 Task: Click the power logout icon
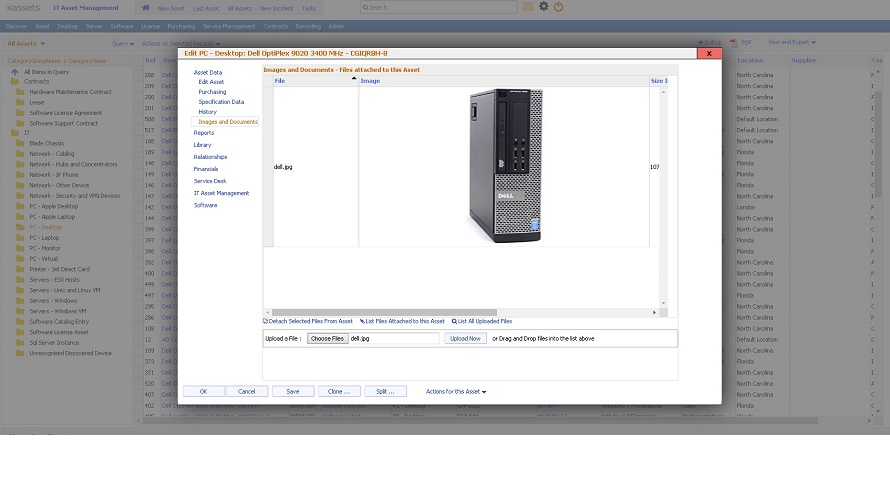(558, 7)
